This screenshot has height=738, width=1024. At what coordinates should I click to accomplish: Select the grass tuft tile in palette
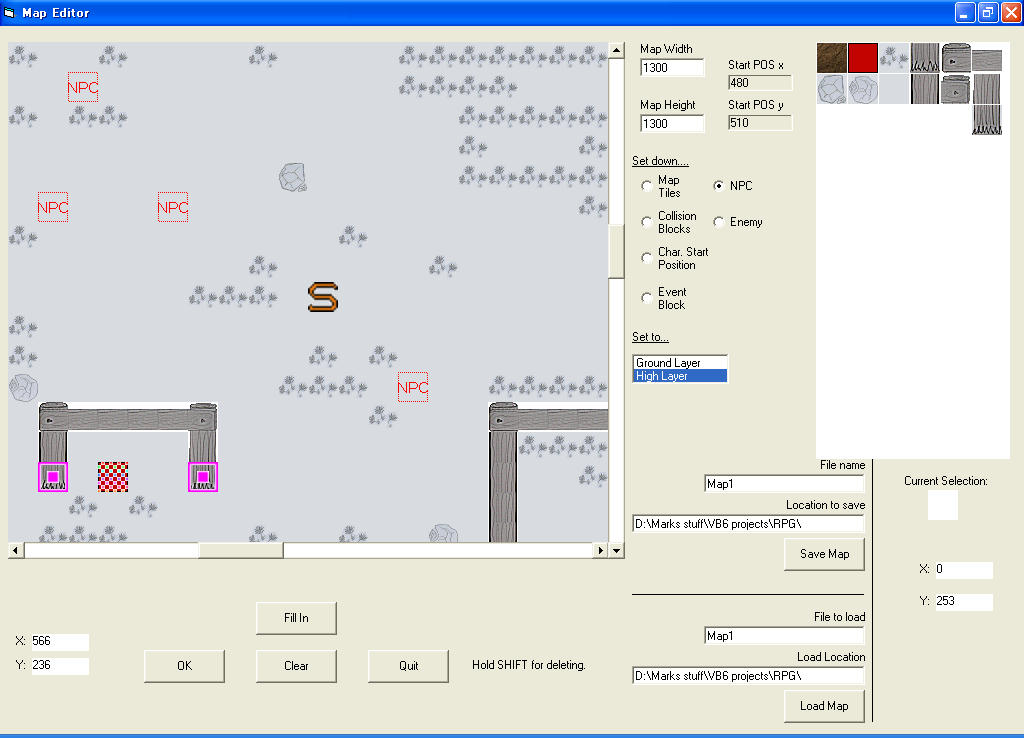[x=894, y=58]
